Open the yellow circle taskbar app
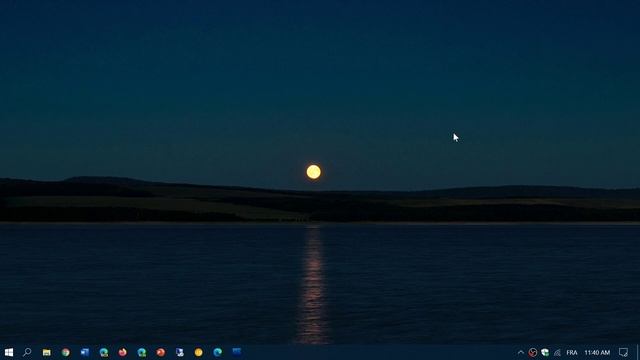The image size is (640, 360). coord(198,352)
